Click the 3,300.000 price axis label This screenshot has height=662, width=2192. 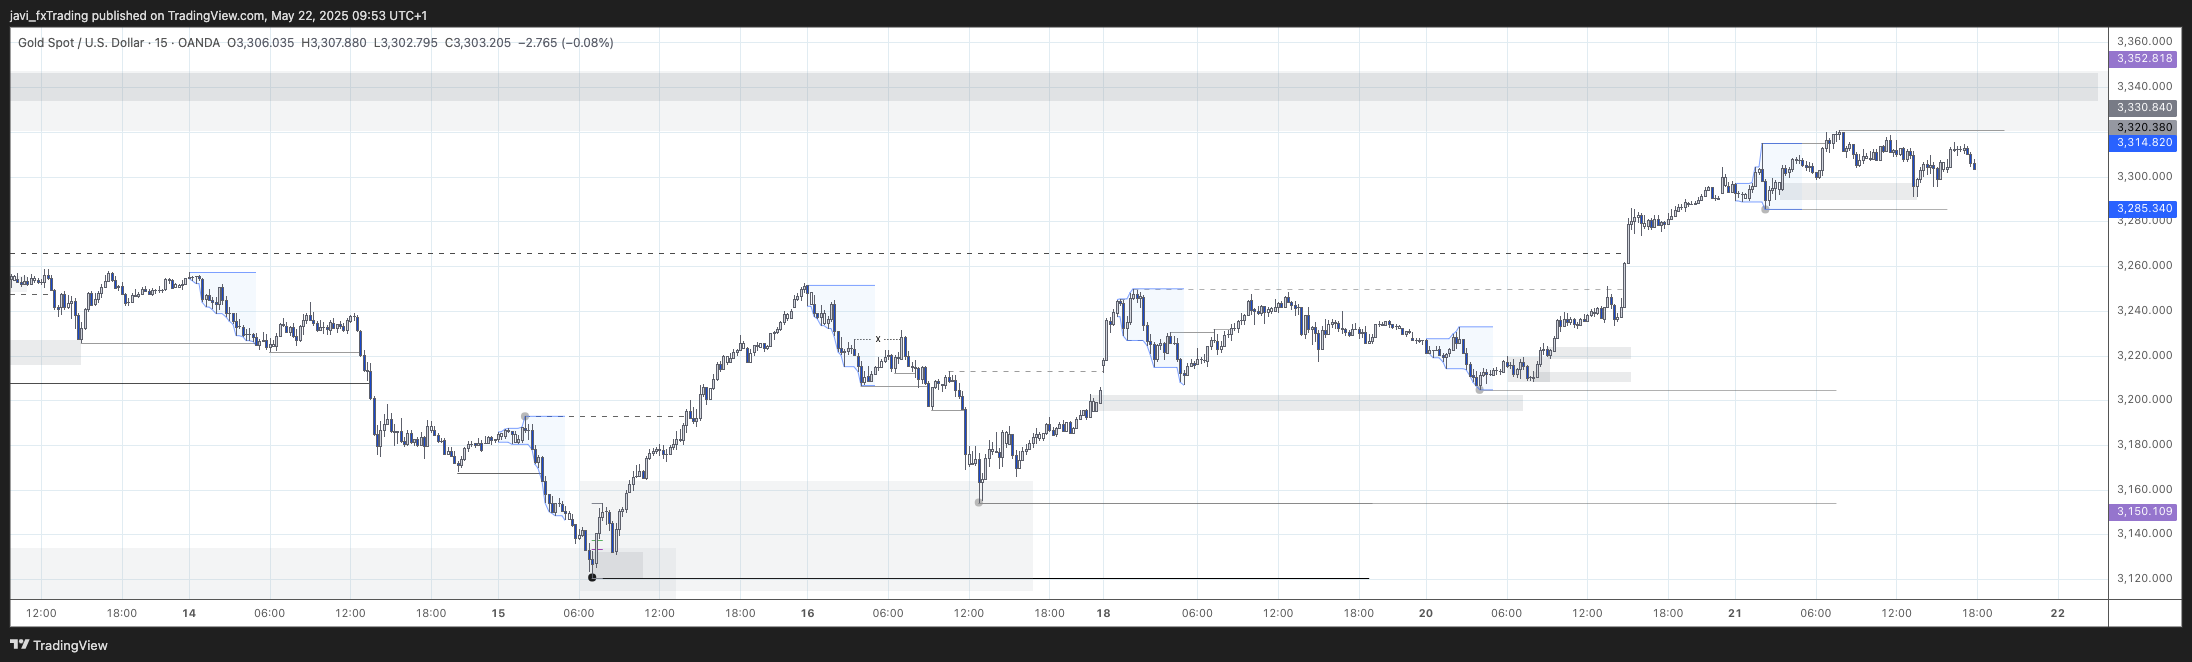[2144, 176]
